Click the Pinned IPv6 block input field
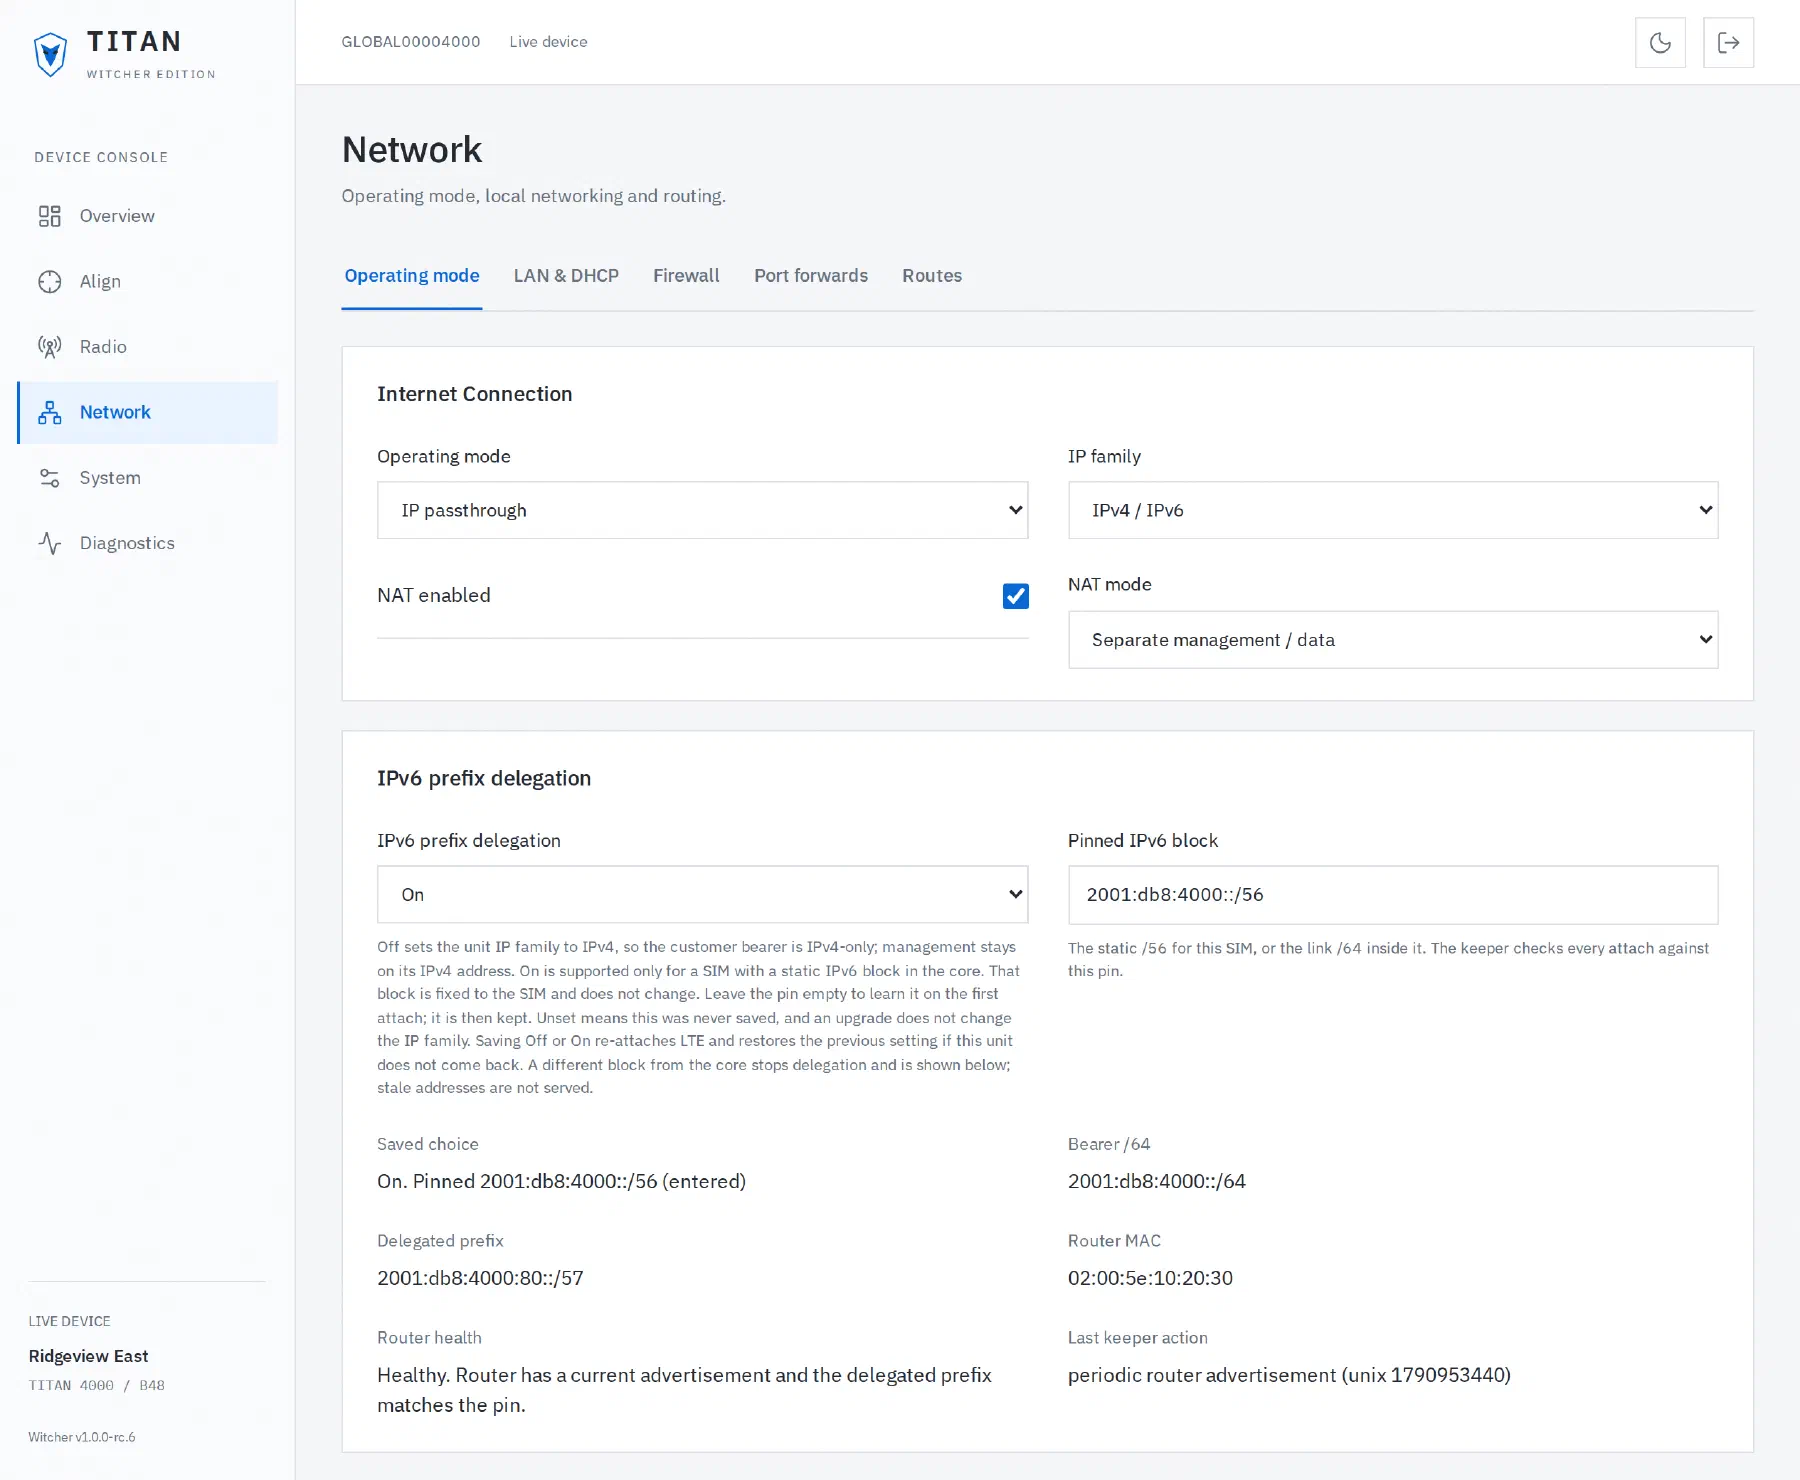1800x1480 pixels. click(1393, 895)
